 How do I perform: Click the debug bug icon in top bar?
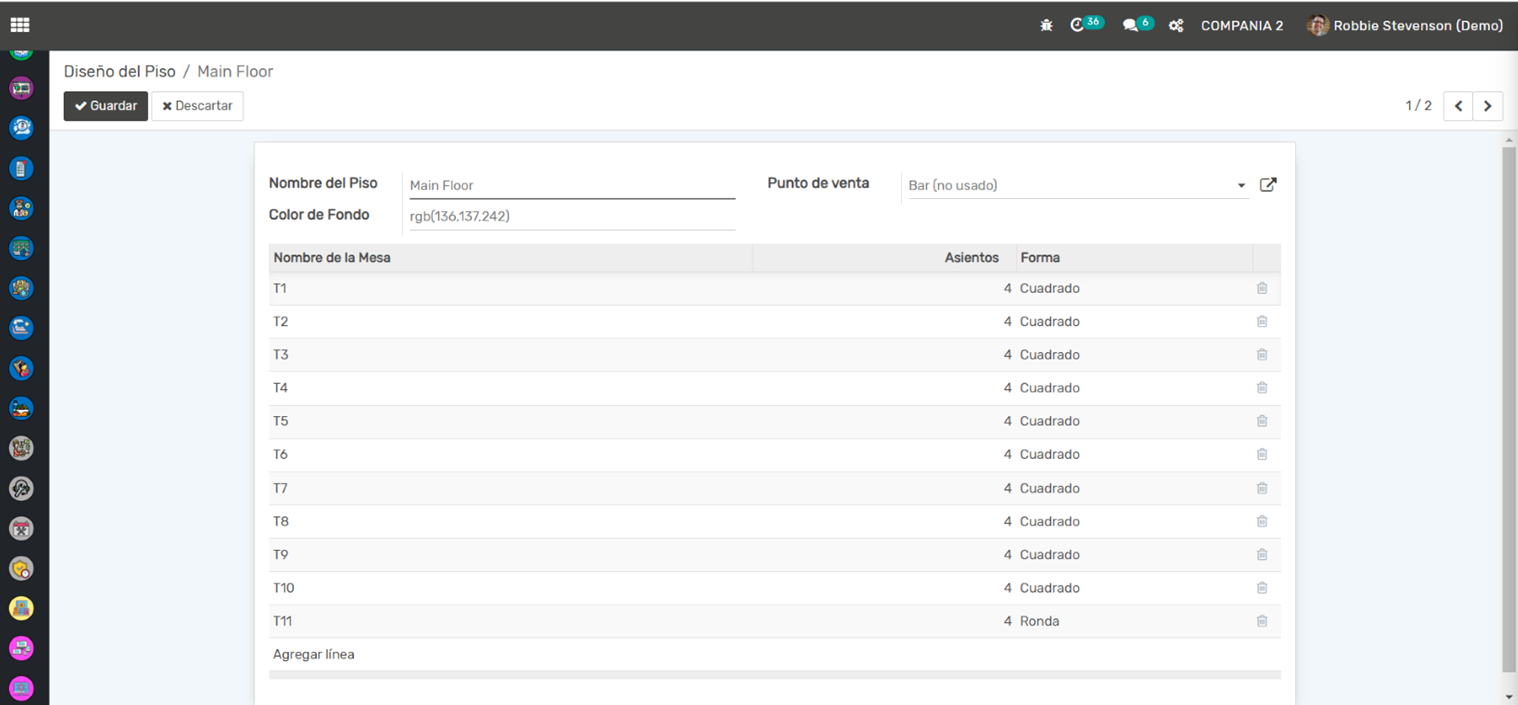(1046, 26)
